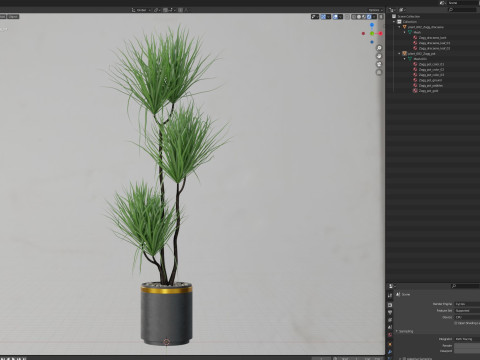Image resolution: width=480 pixels, height=360 pixels.
Task: Open the shading options dropdown arrow
Action: 374,17
